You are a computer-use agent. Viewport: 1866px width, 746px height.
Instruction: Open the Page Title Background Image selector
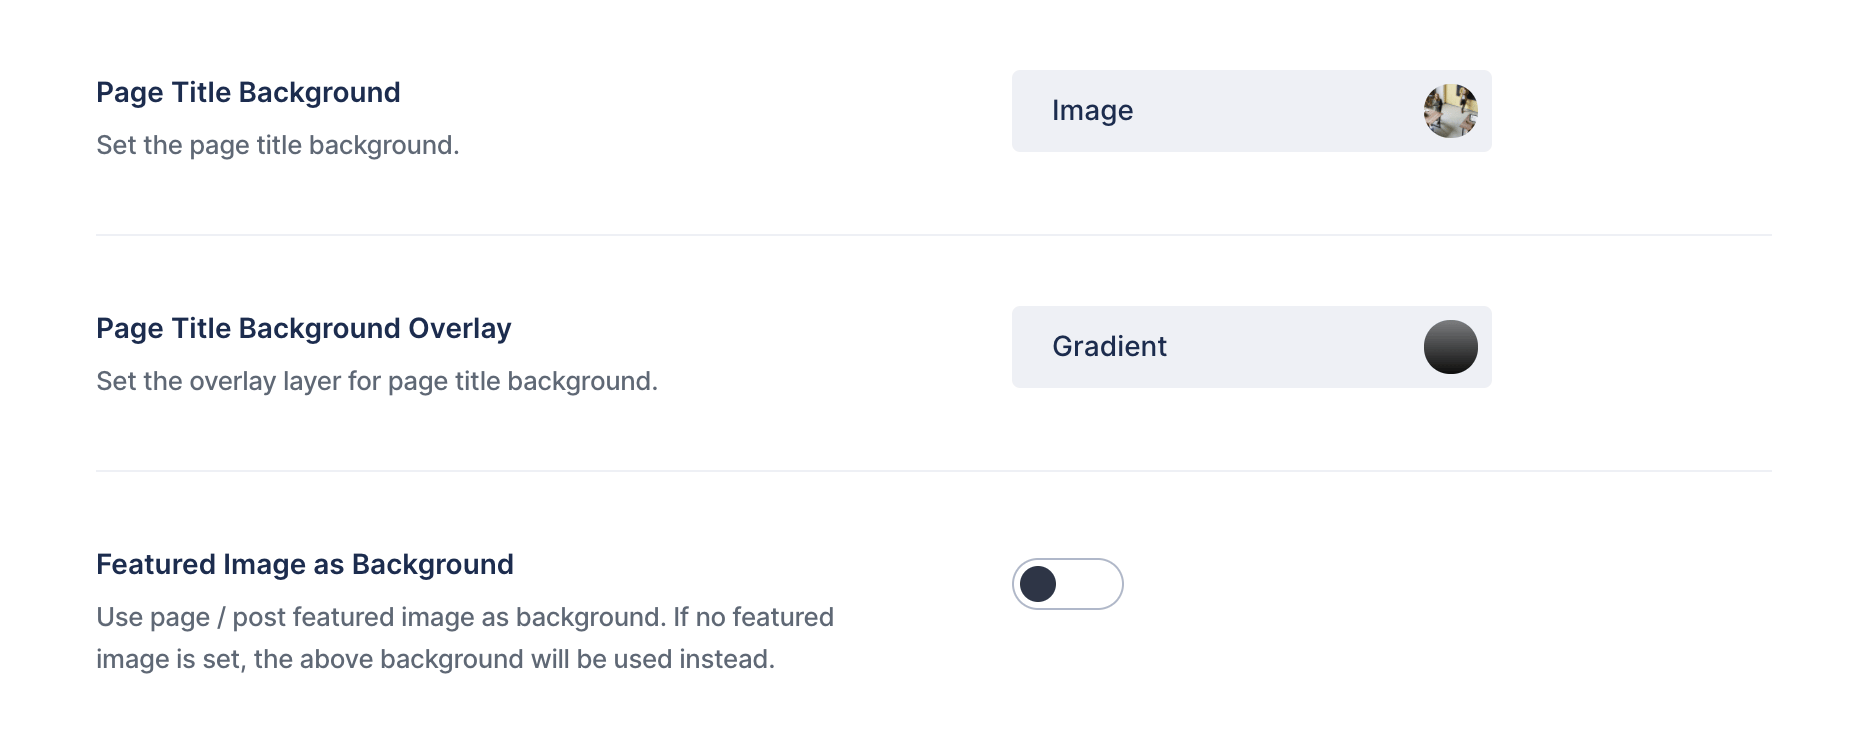(1251, 111)
